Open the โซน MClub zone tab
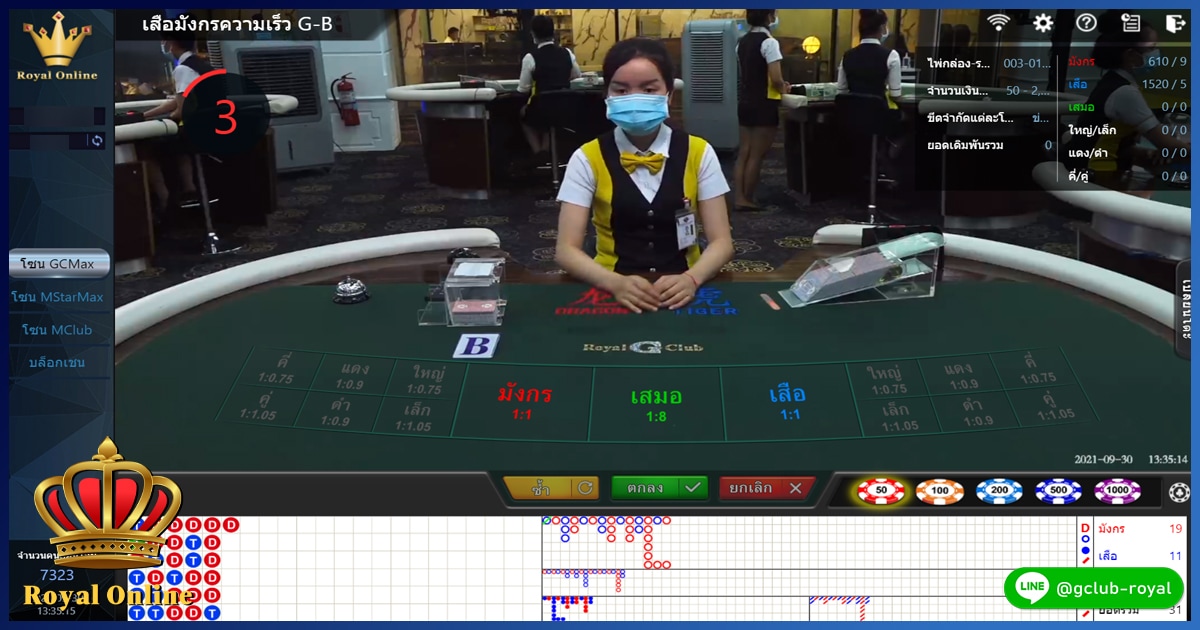The image size is (1200, 630). (58, 330)
